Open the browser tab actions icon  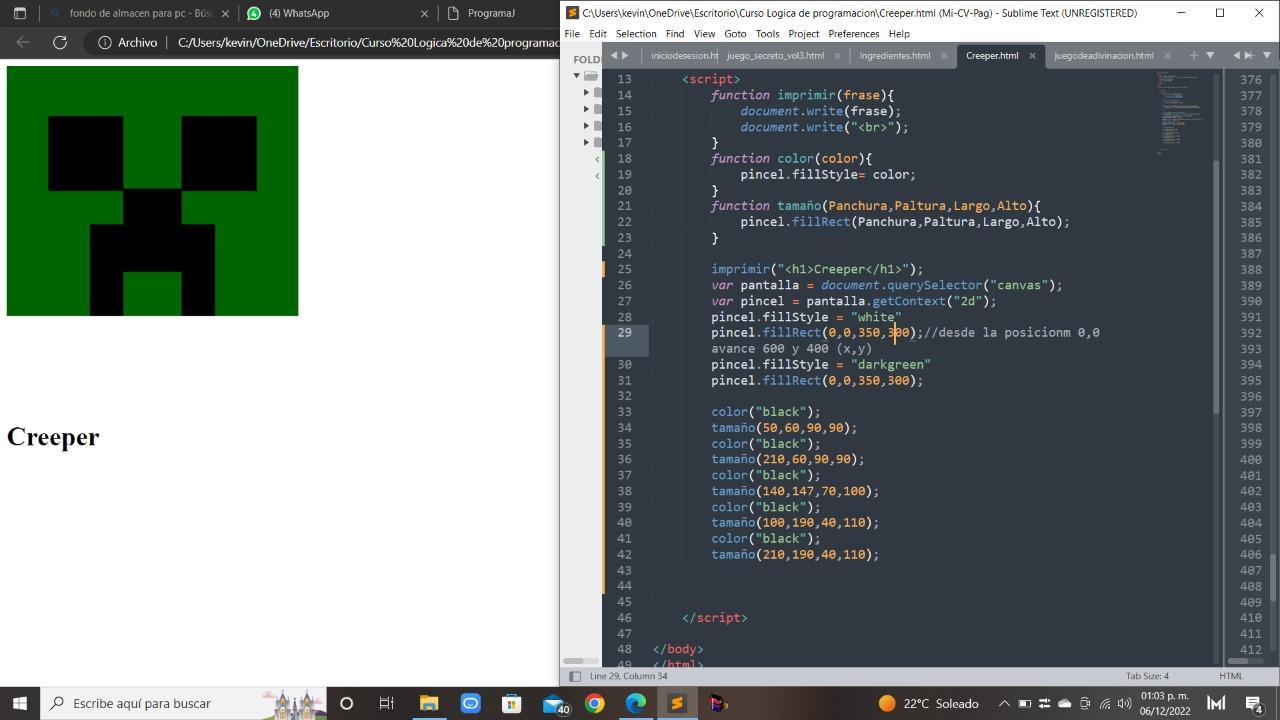pyautogui.click(x=20, y=14)
